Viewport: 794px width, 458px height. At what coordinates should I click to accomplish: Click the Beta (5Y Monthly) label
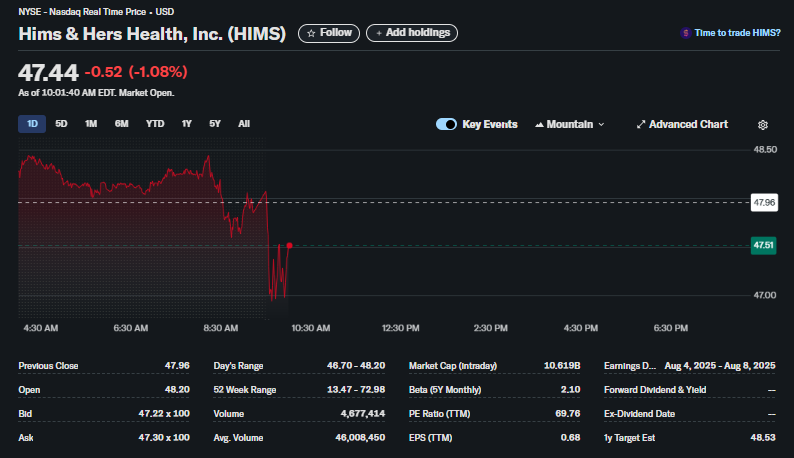tap(445, 390)
